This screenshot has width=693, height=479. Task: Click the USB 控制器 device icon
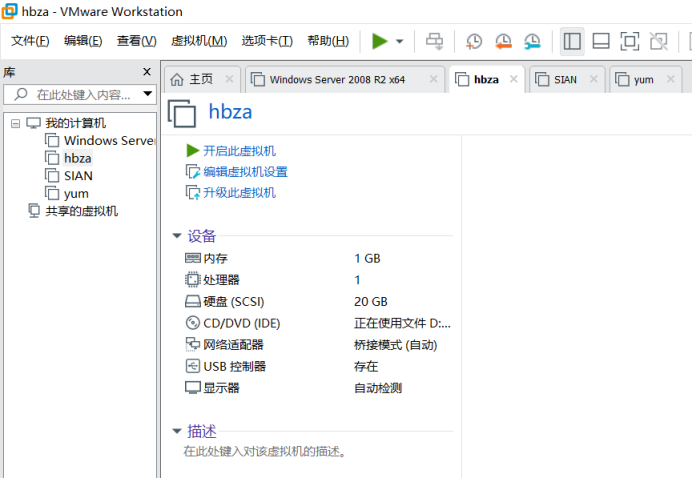coord(193,366)
